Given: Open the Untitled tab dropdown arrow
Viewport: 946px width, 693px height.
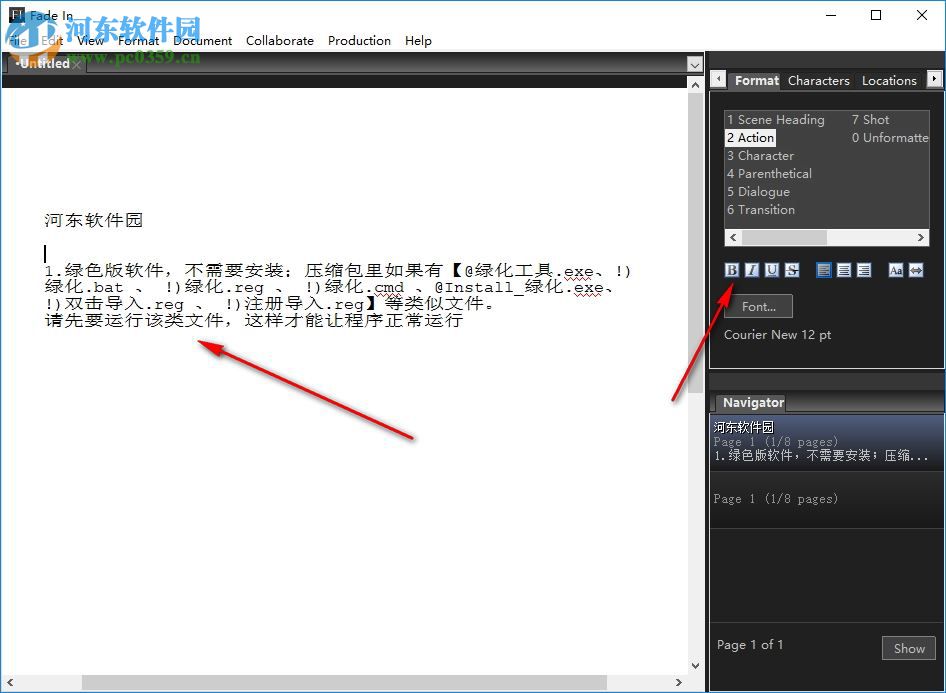Looking at the screenshot, I should coord(694,63).
